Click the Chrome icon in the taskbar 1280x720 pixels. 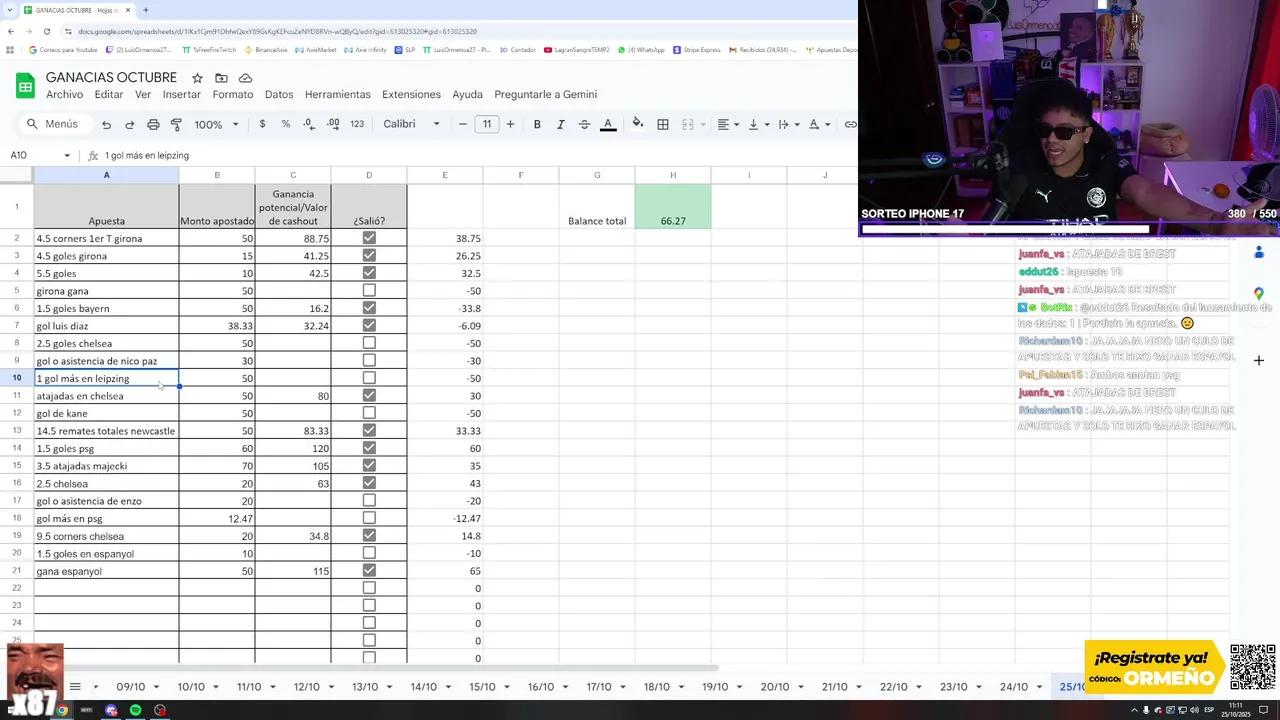tap(62, 710)
